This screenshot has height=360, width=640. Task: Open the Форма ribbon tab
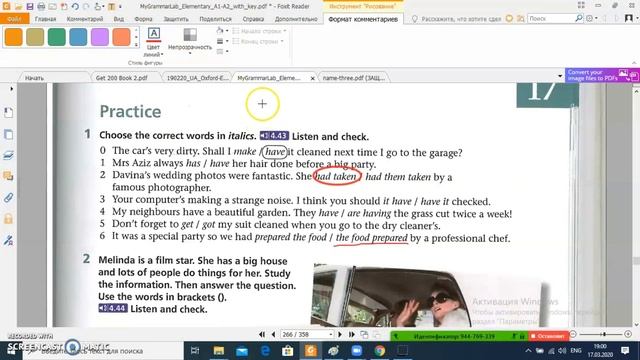tap(143, 19)
